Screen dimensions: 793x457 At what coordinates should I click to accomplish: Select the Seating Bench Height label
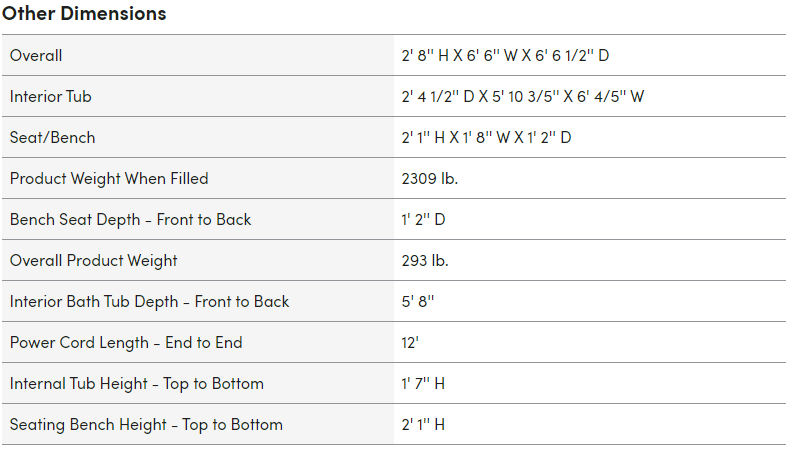click(146, 424)
